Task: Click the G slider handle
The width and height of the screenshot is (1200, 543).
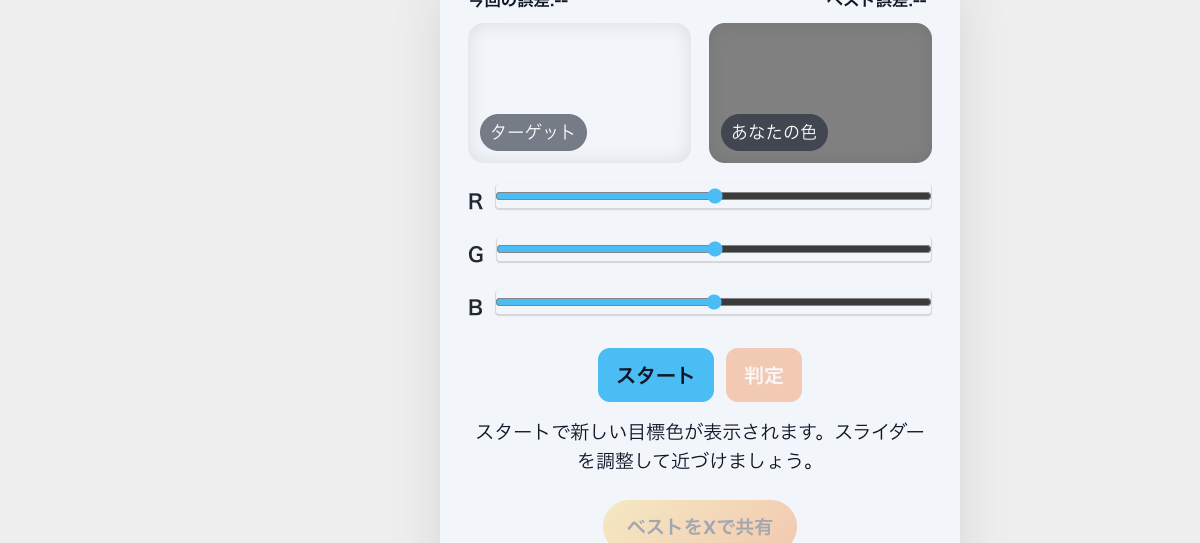Action: [715, 249]
